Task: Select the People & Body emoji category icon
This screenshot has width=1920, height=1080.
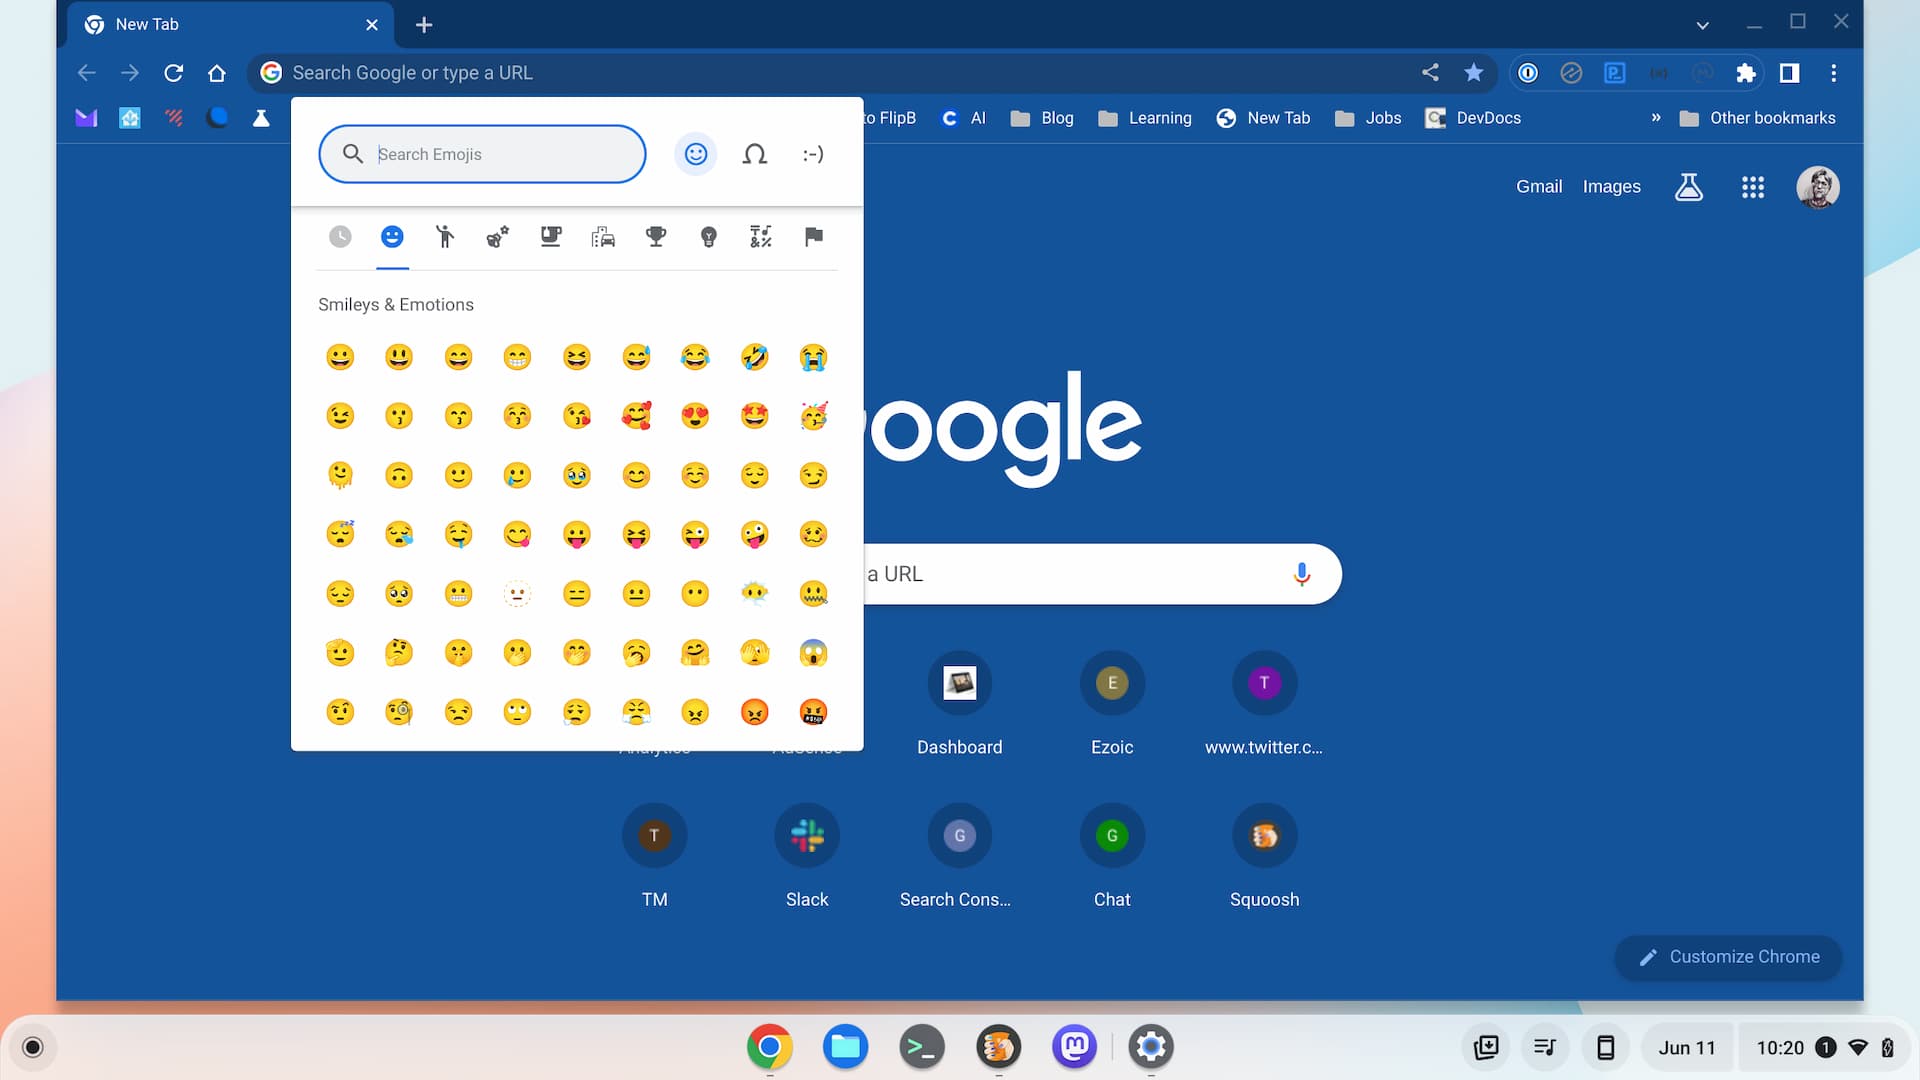Action: [444, 237]
